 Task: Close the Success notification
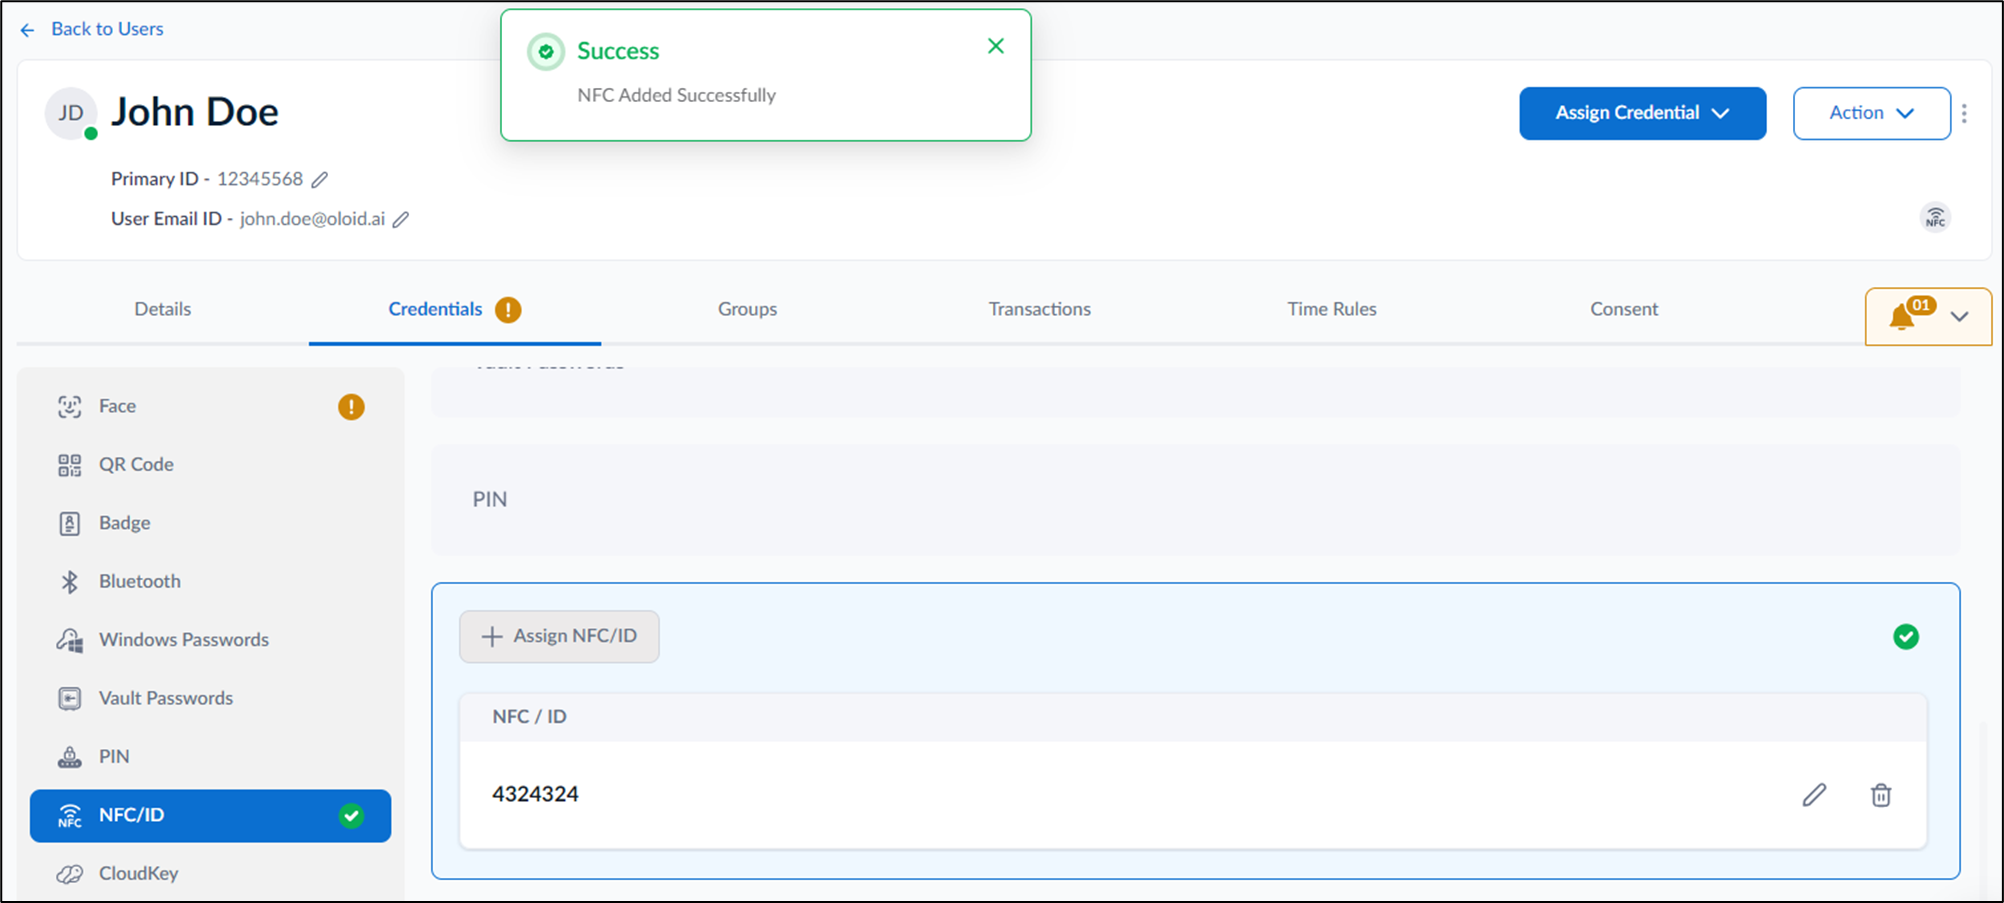tap(995, 46)
